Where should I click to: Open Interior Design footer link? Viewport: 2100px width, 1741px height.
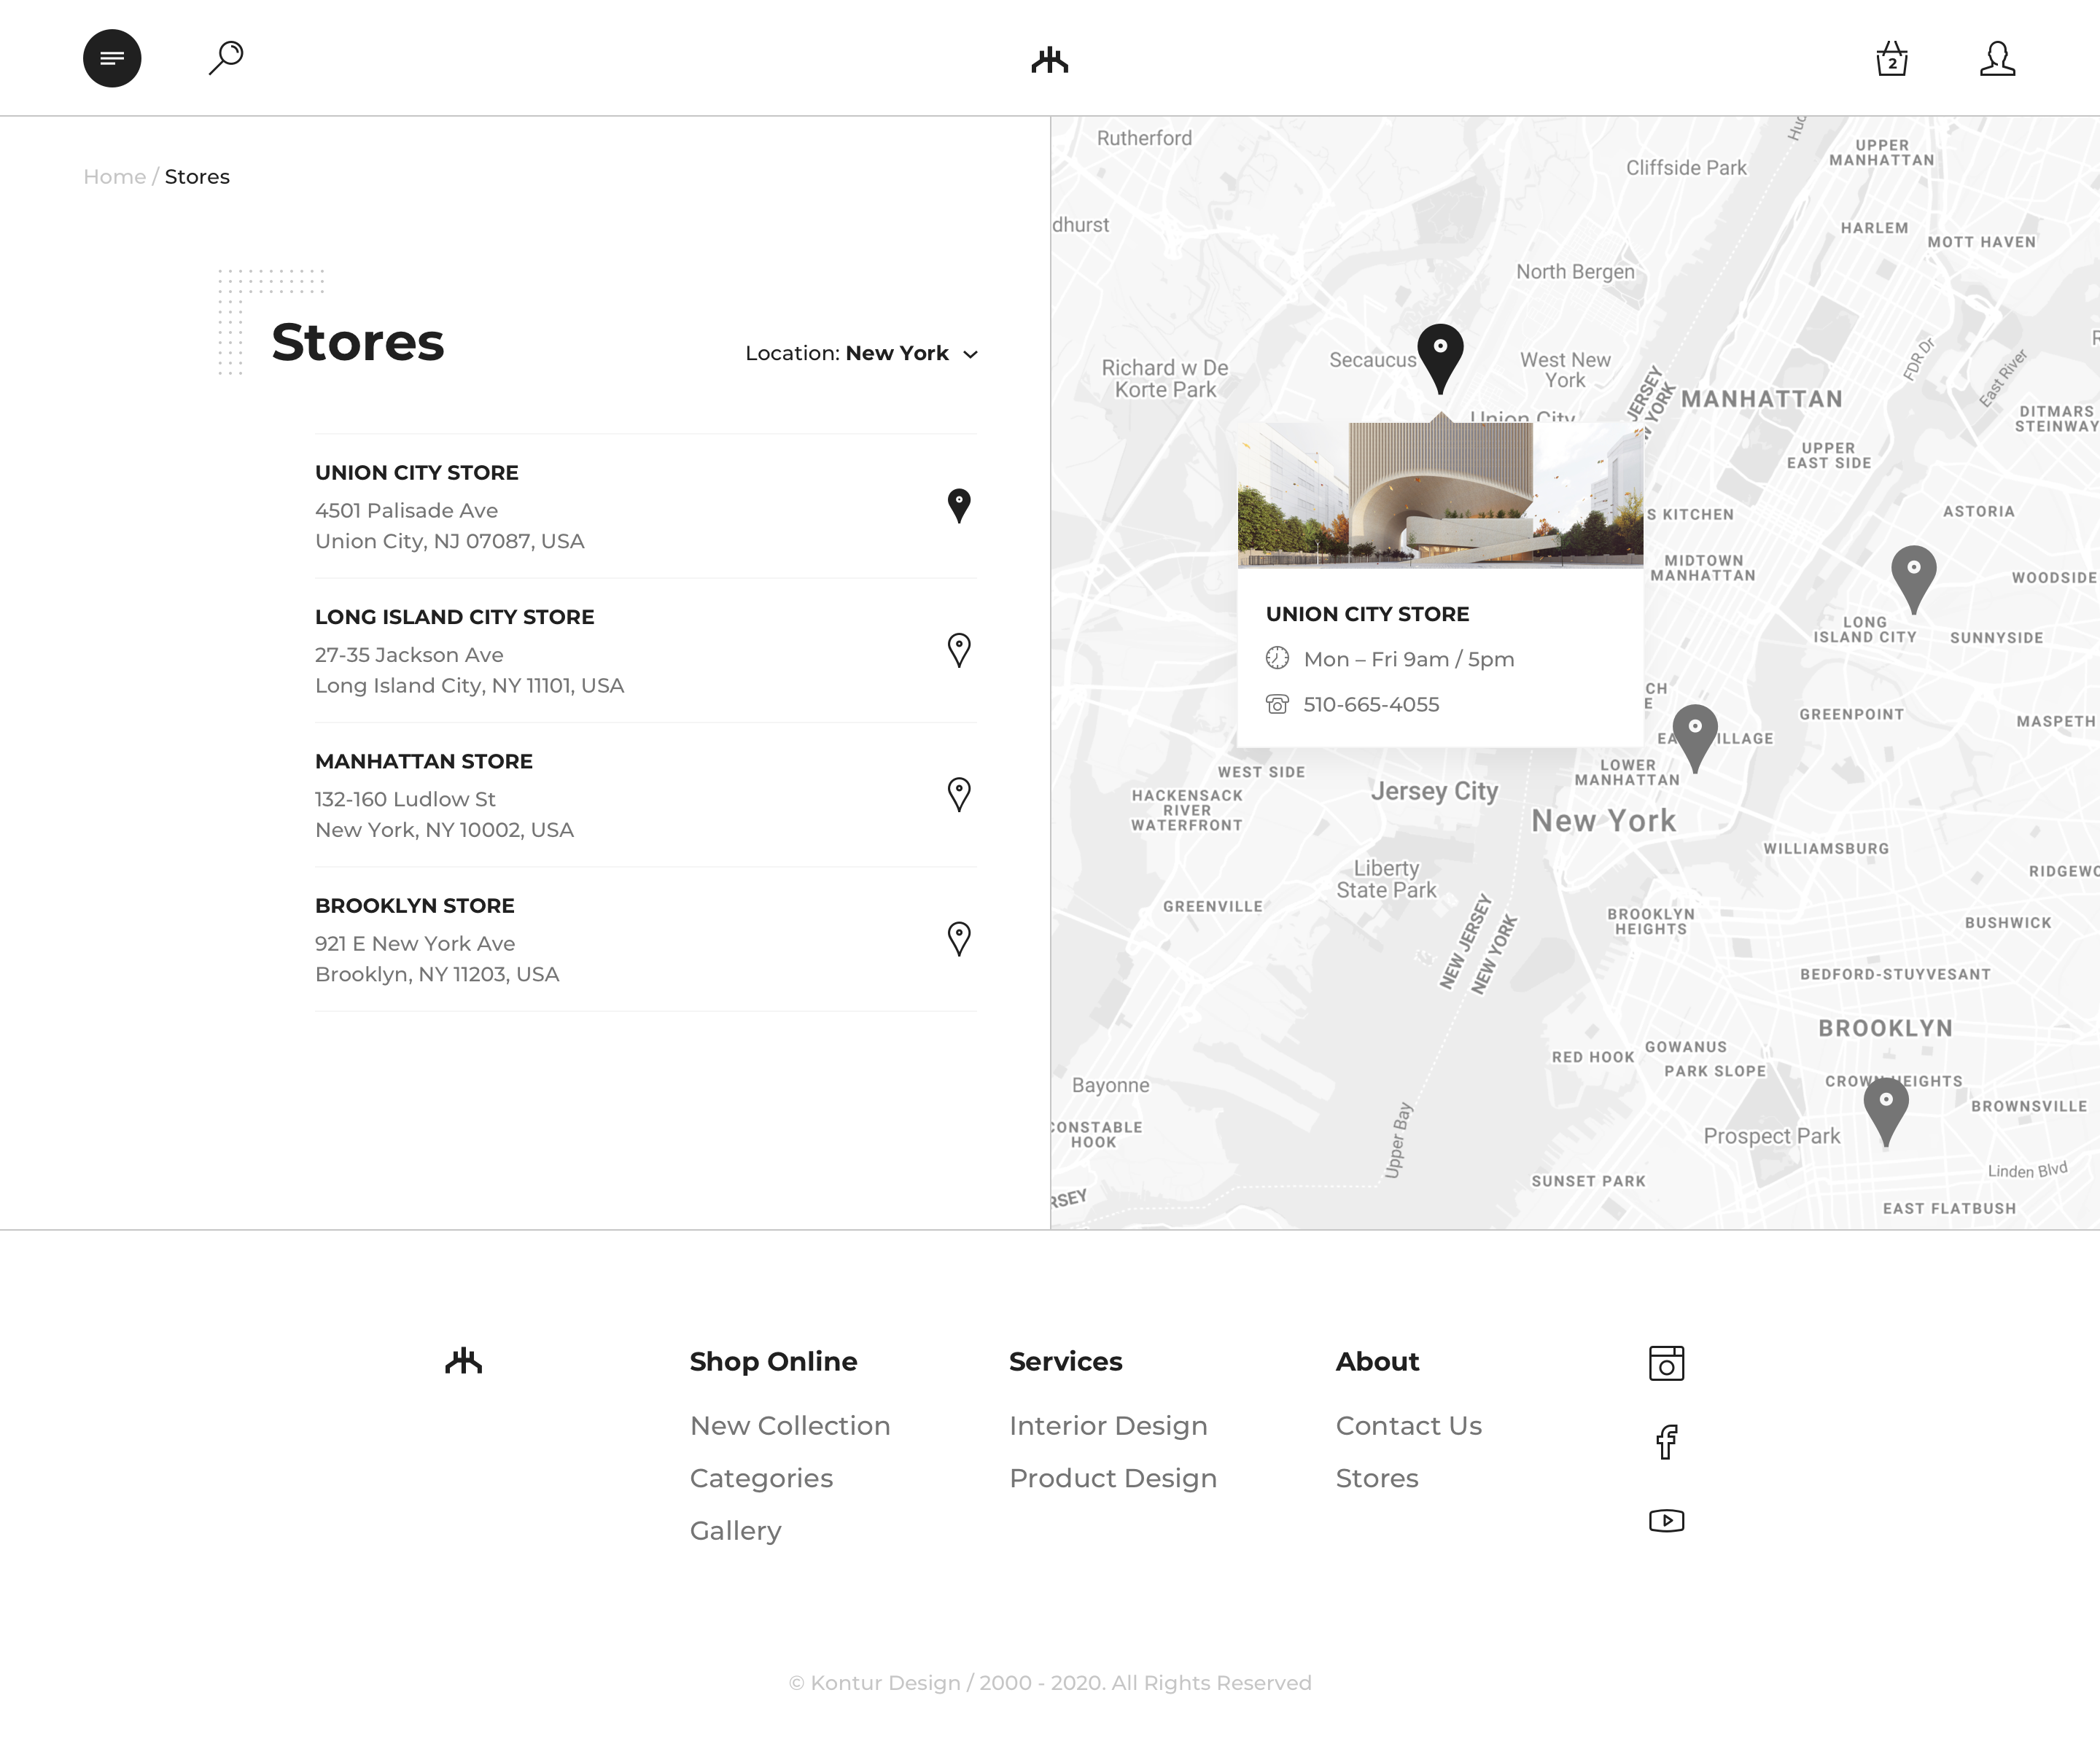(x=1108, y=1425)
